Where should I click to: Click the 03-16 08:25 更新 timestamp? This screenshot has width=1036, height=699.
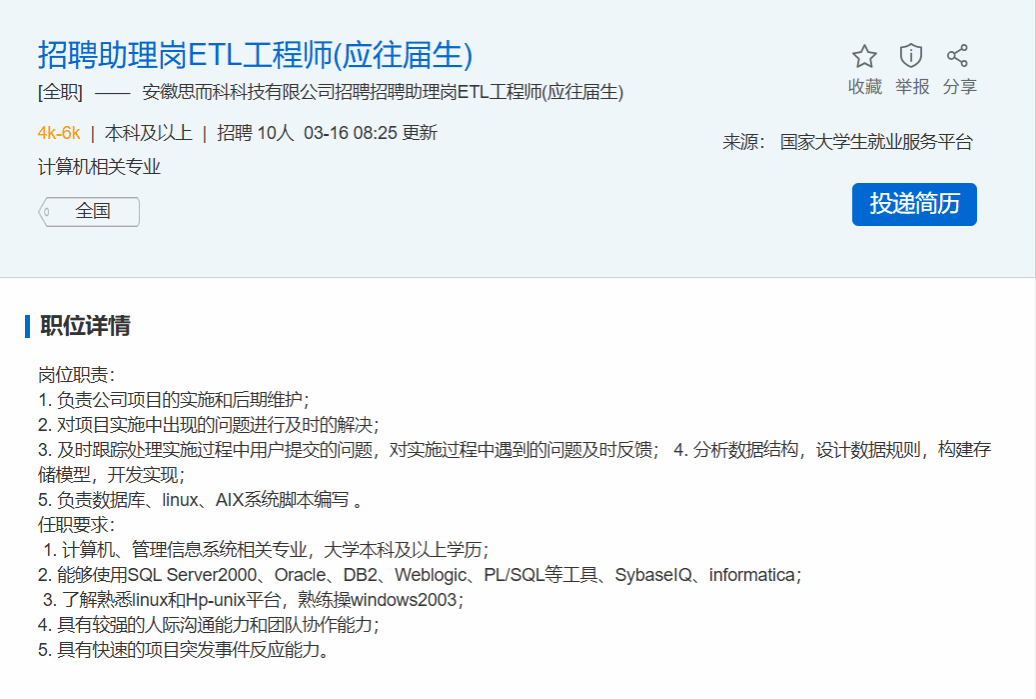(x=370, y=133)
